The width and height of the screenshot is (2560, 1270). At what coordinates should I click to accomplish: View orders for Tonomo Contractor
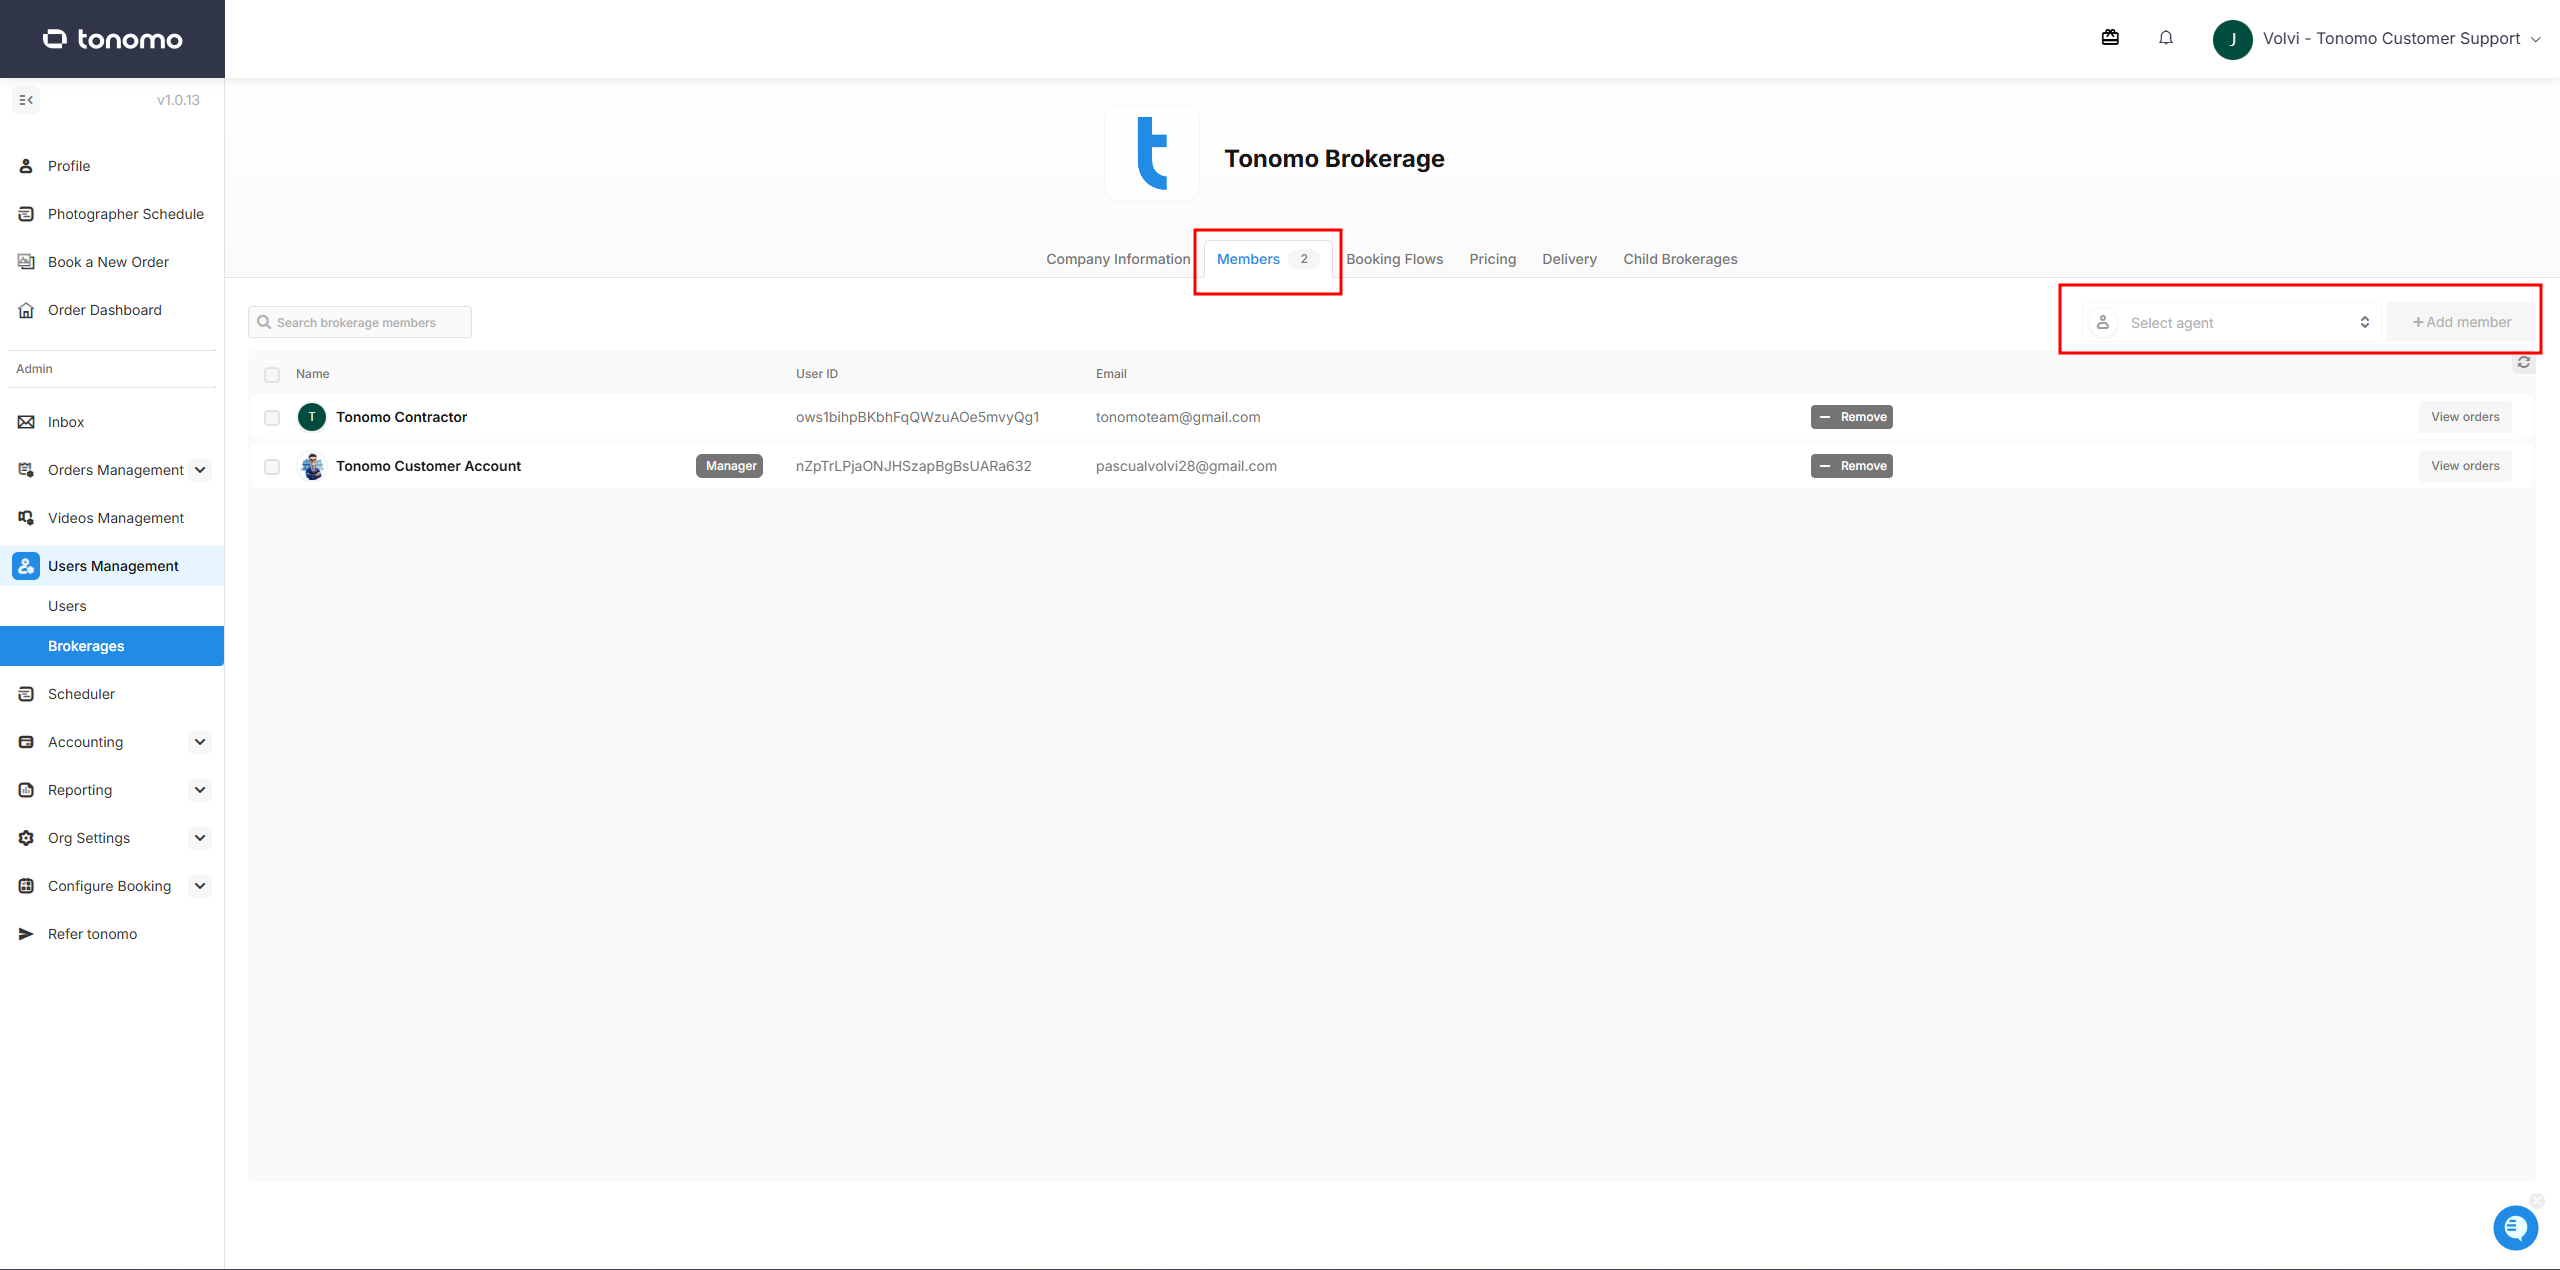click(x=2465, y=417)
